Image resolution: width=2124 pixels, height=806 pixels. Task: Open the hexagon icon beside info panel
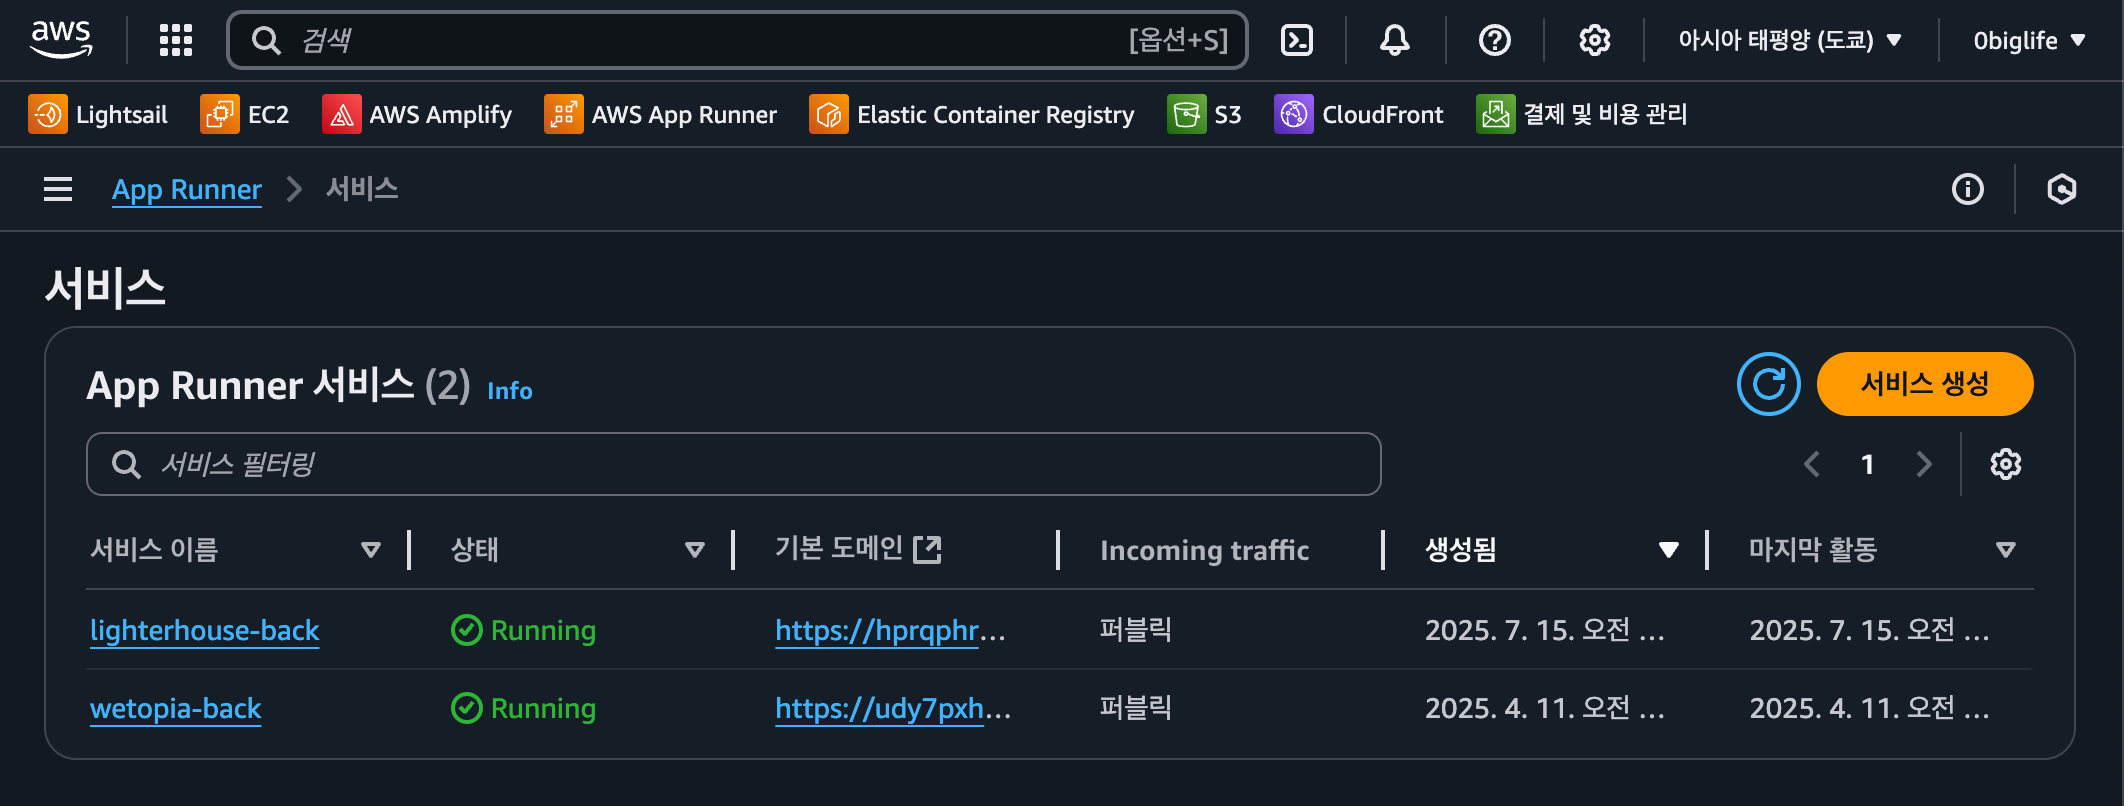[2062, 189]
